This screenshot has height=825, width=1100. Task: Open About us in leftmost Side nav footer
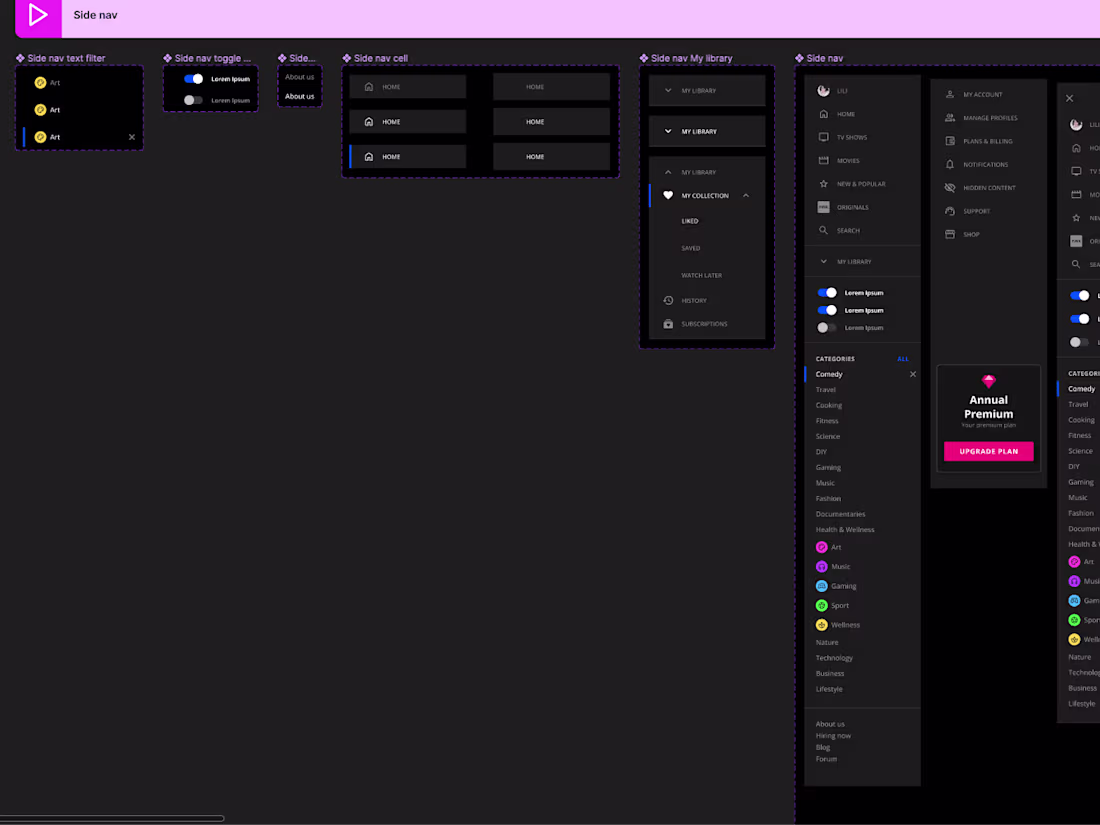830,724
